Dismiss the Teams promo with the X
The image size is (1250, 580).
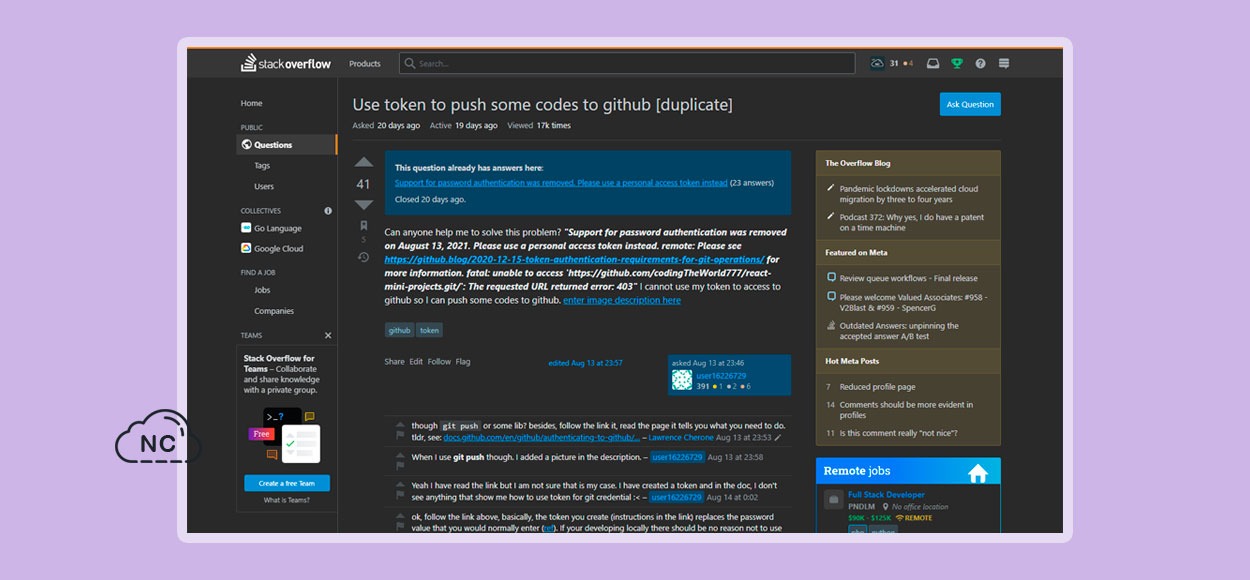pyautogui.click(x=328, y=335)
